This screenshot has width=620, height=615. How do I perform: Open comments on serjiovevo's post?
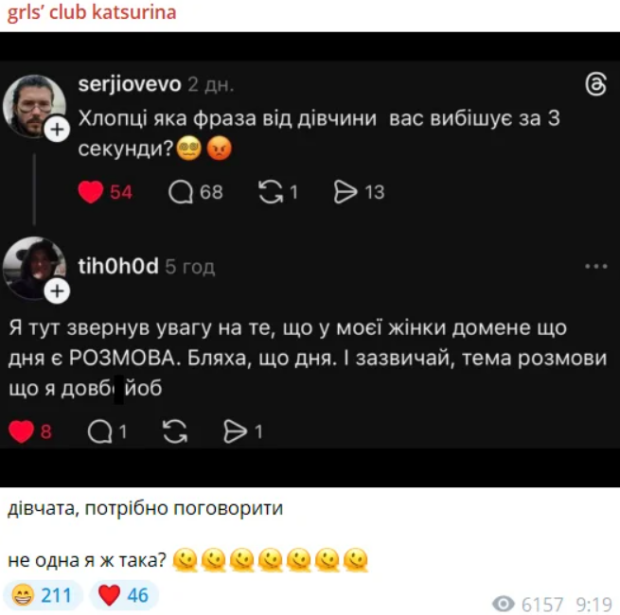pos(181,192)
